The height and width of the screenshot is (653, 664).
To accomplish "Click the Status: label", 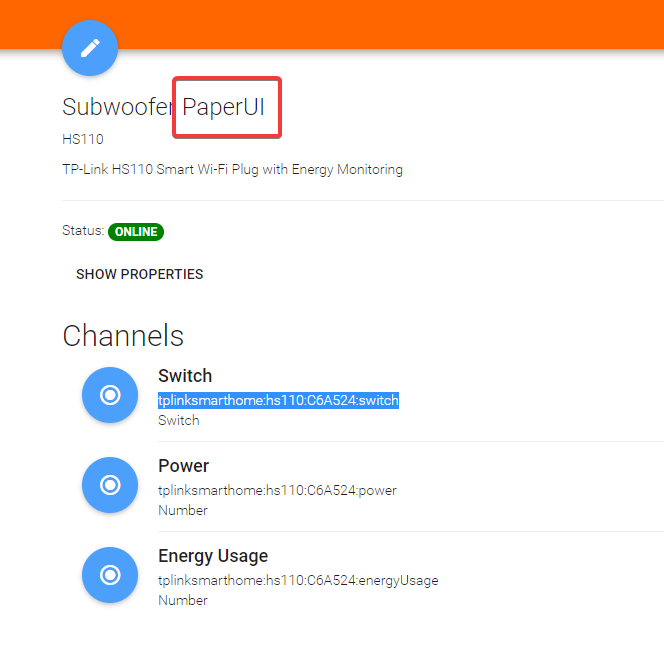I will pos(83,230).
